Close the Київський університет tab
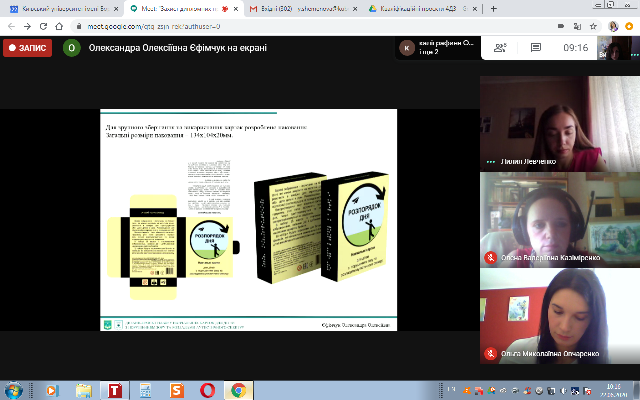 coord(116,9)
